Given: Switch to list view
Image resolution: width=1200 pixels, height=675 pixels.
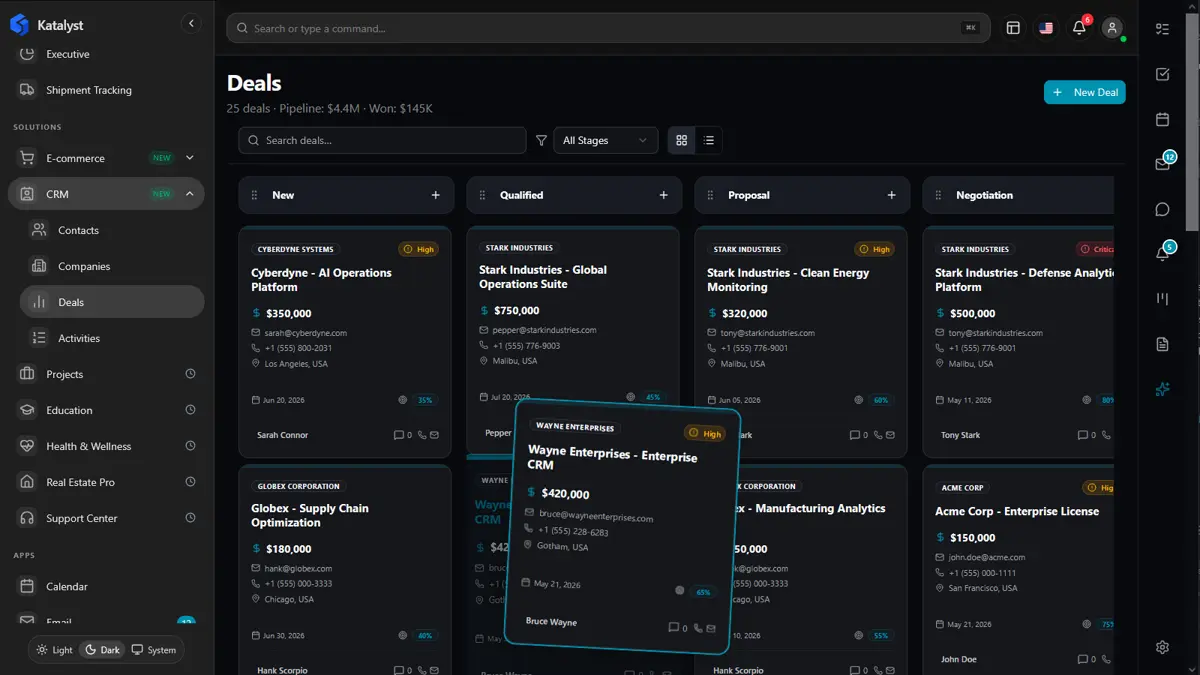Looking at the screenshot, I should coord(709,140).
